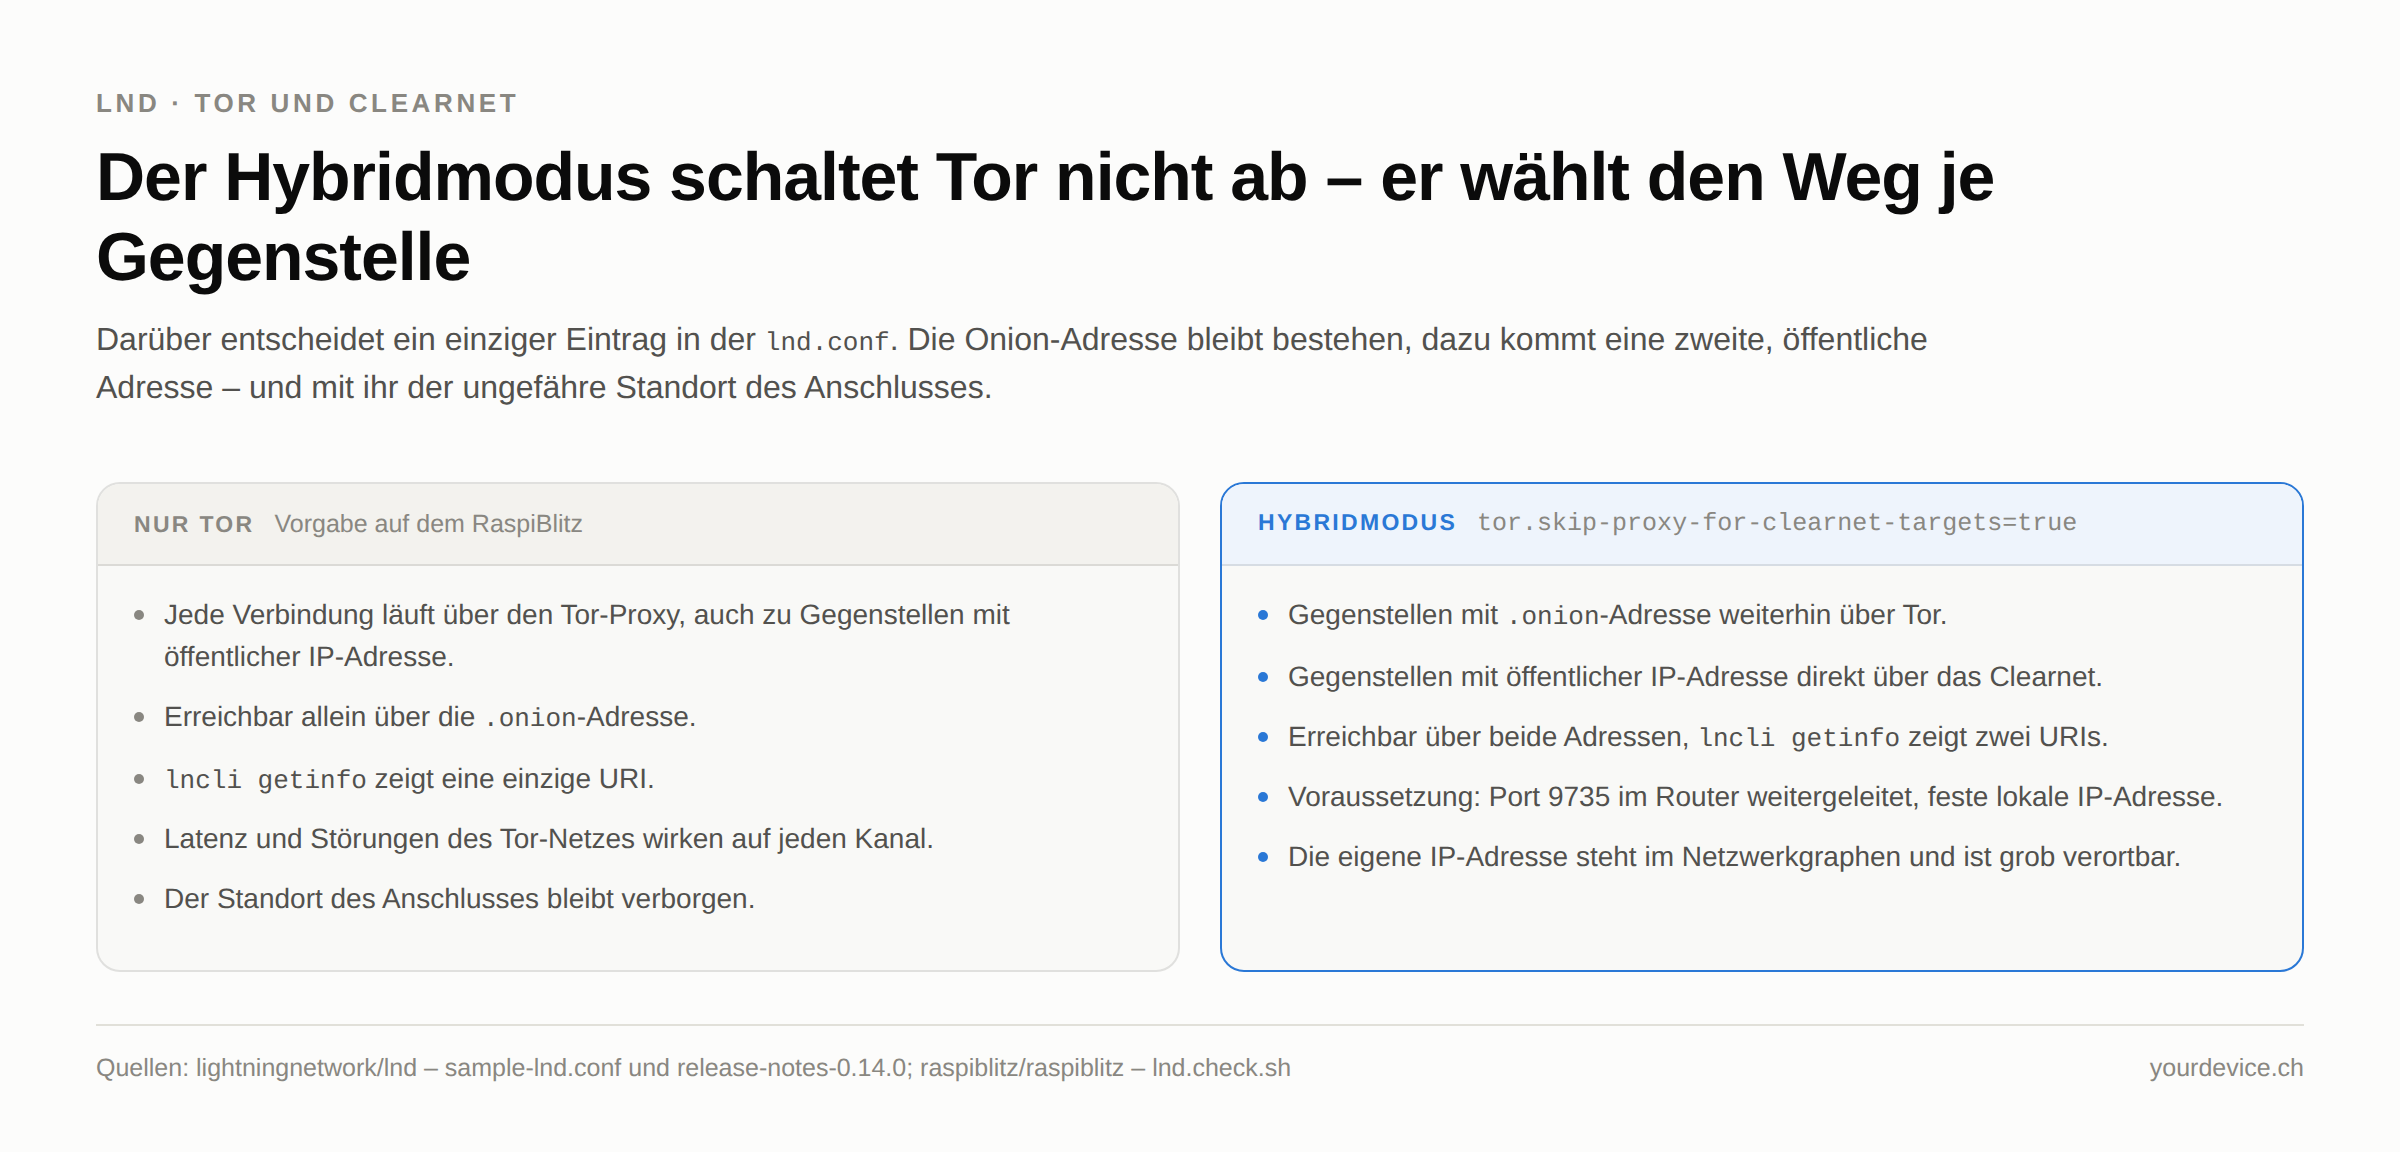Click code 'tor.skip-proxy-for-clearnet-targets=true'
The image size is (2400, 1152).
(1776, 522)
